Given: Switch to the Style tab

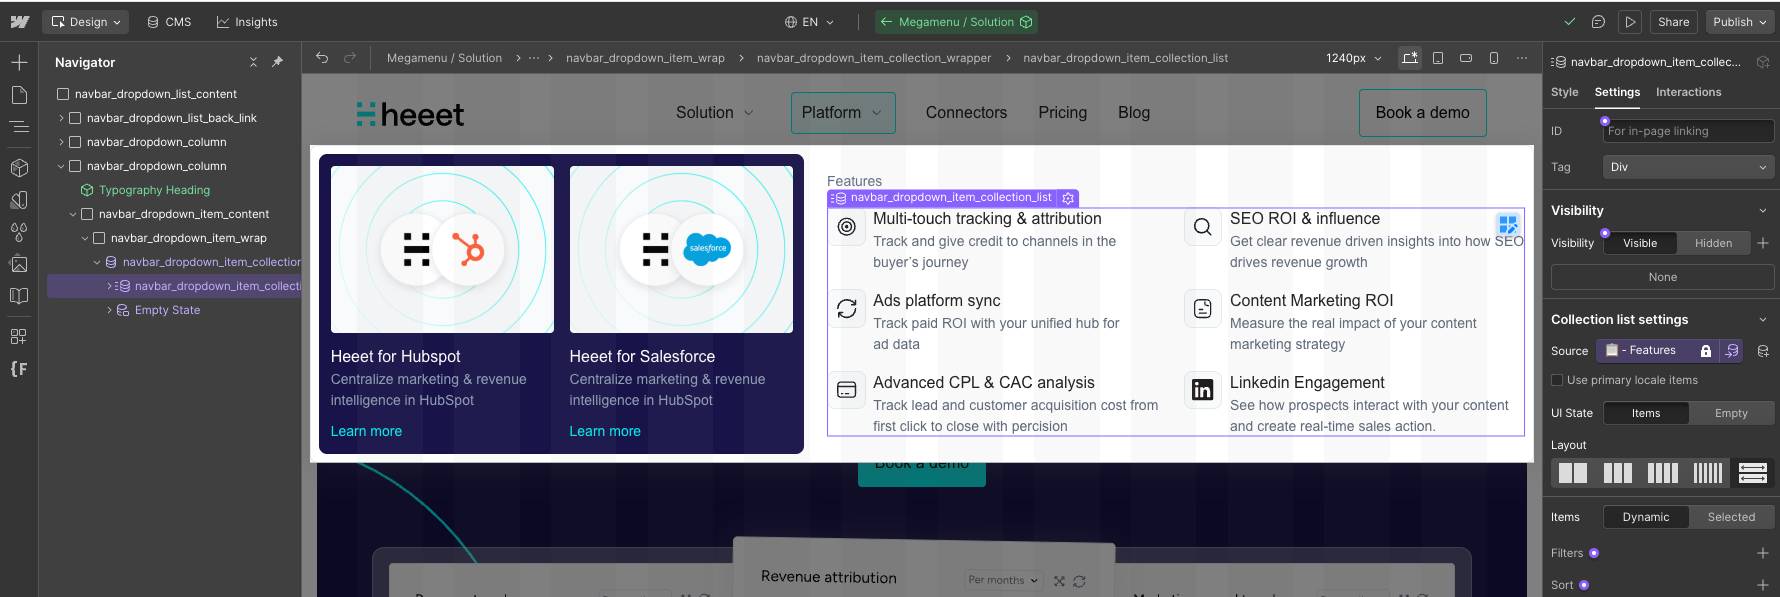Looking at the screenshot, I should 1564,92.
